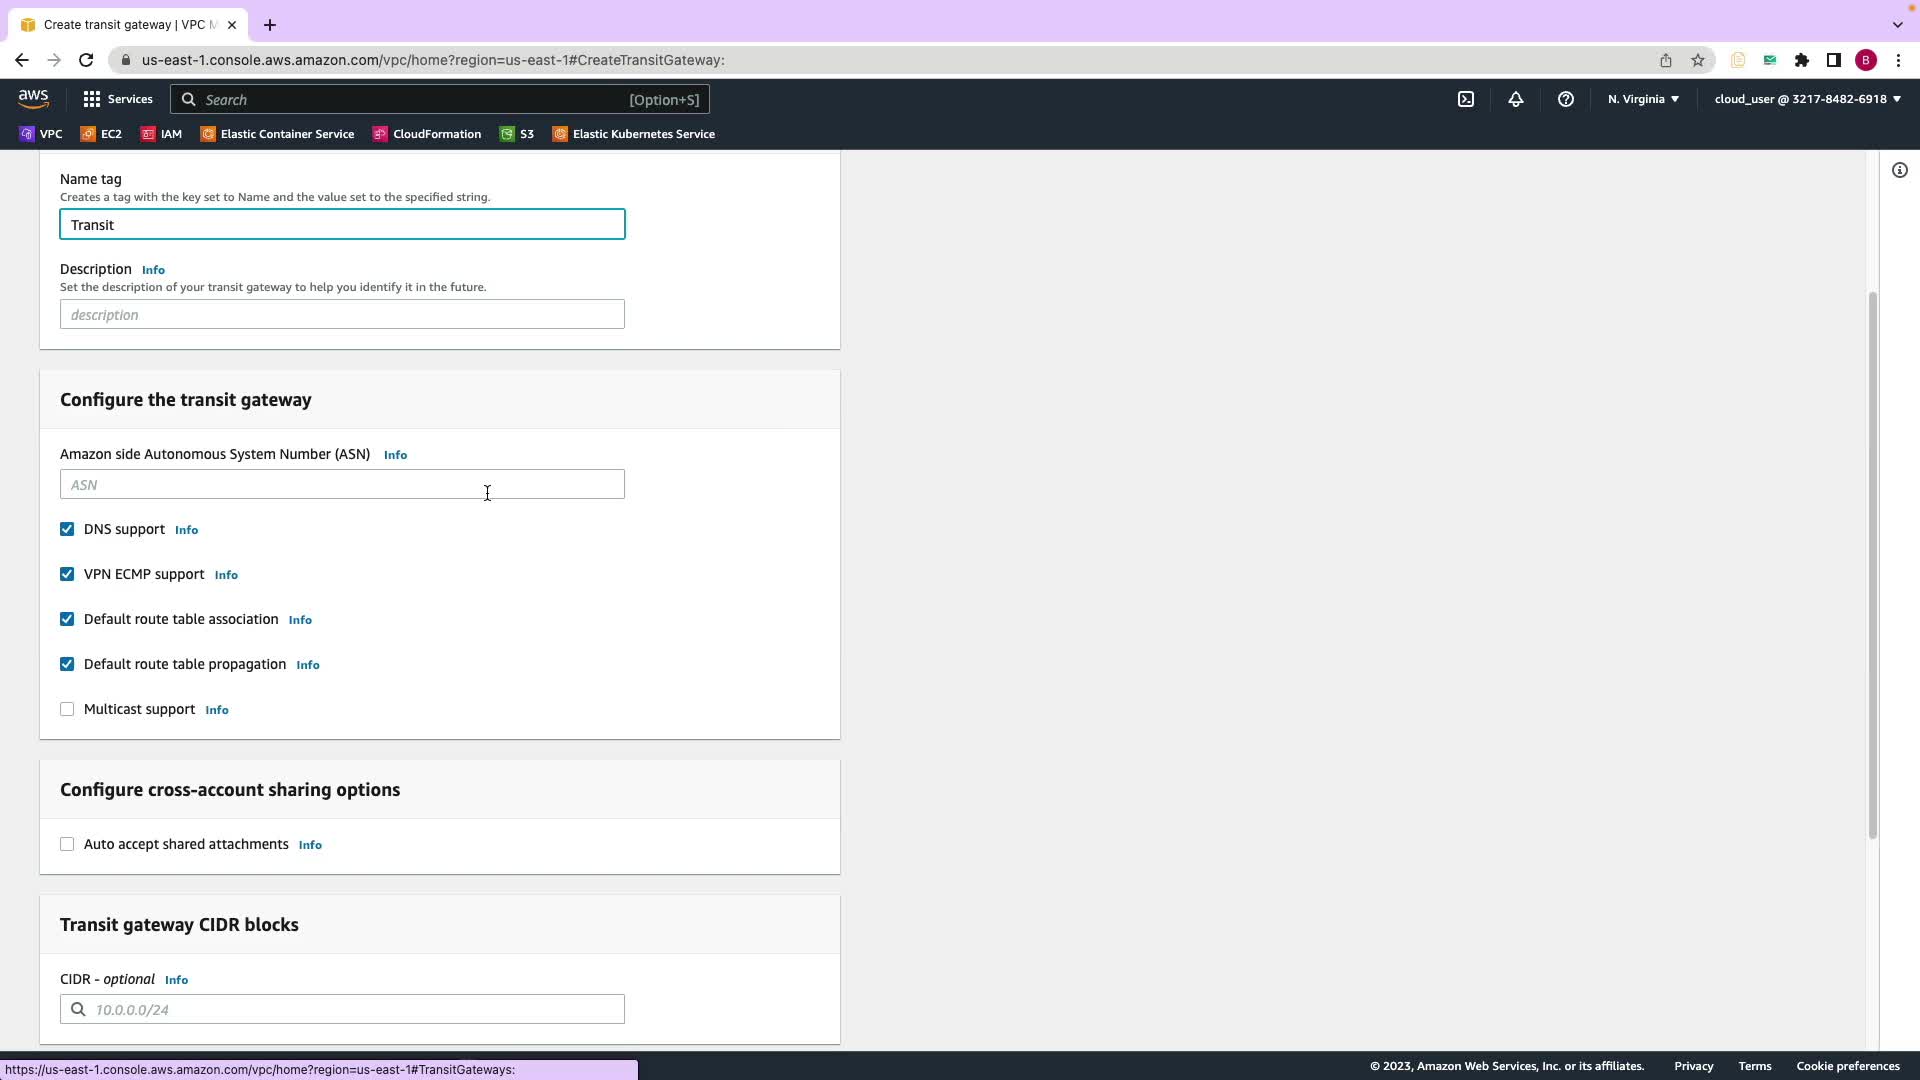Screen dimensions: 1920x1080
Task: Open the cloud_user account dropdown
Action: (x=1807, y=99)
